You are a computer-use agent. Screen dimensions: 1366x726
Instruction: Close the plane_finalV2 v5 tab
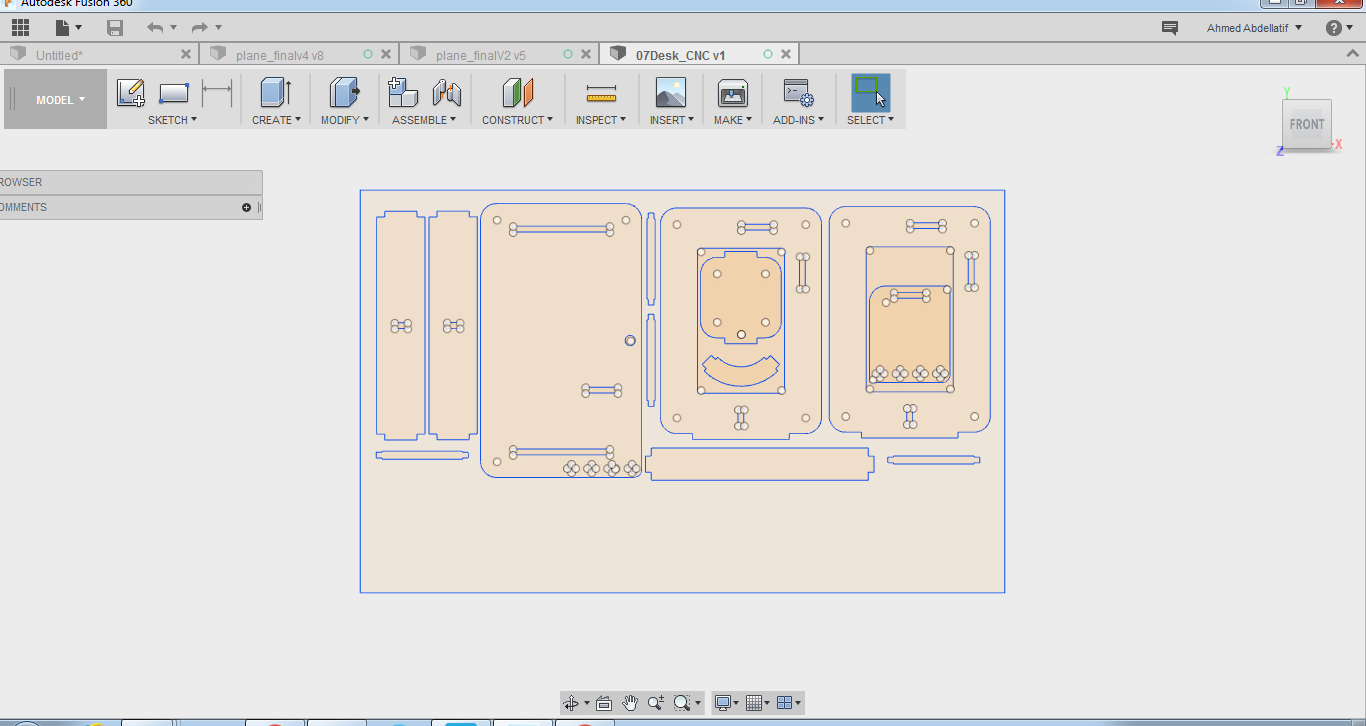coord(586,55)
